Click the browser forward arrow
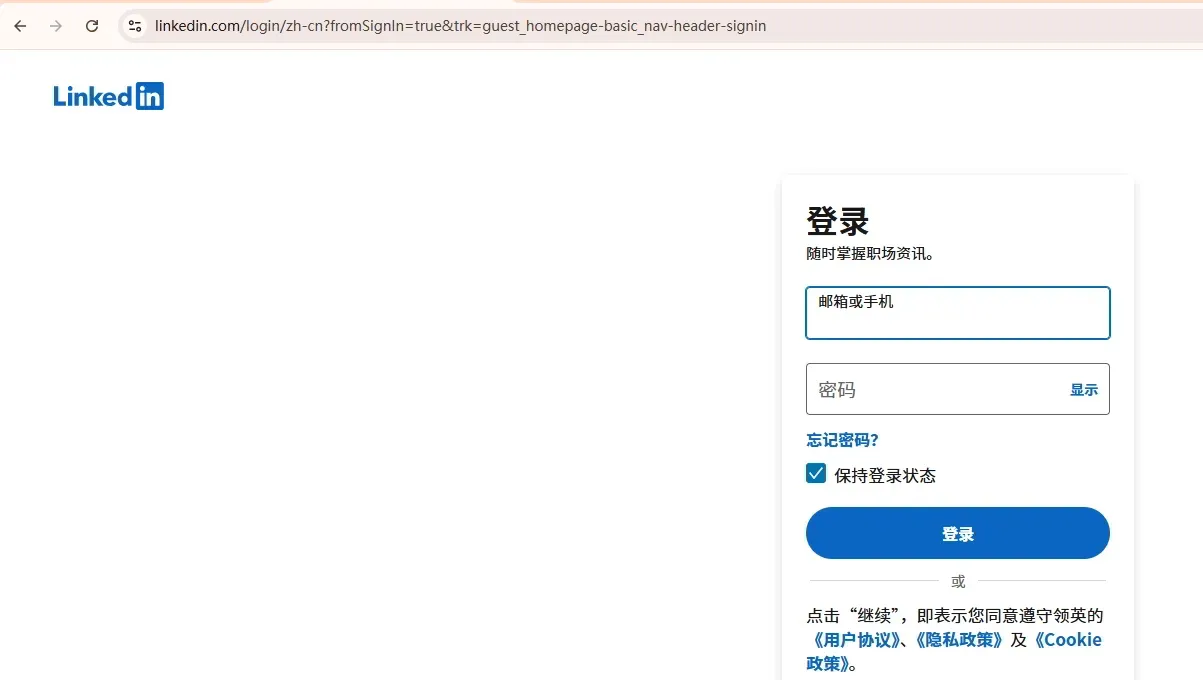 coord(56,26)
